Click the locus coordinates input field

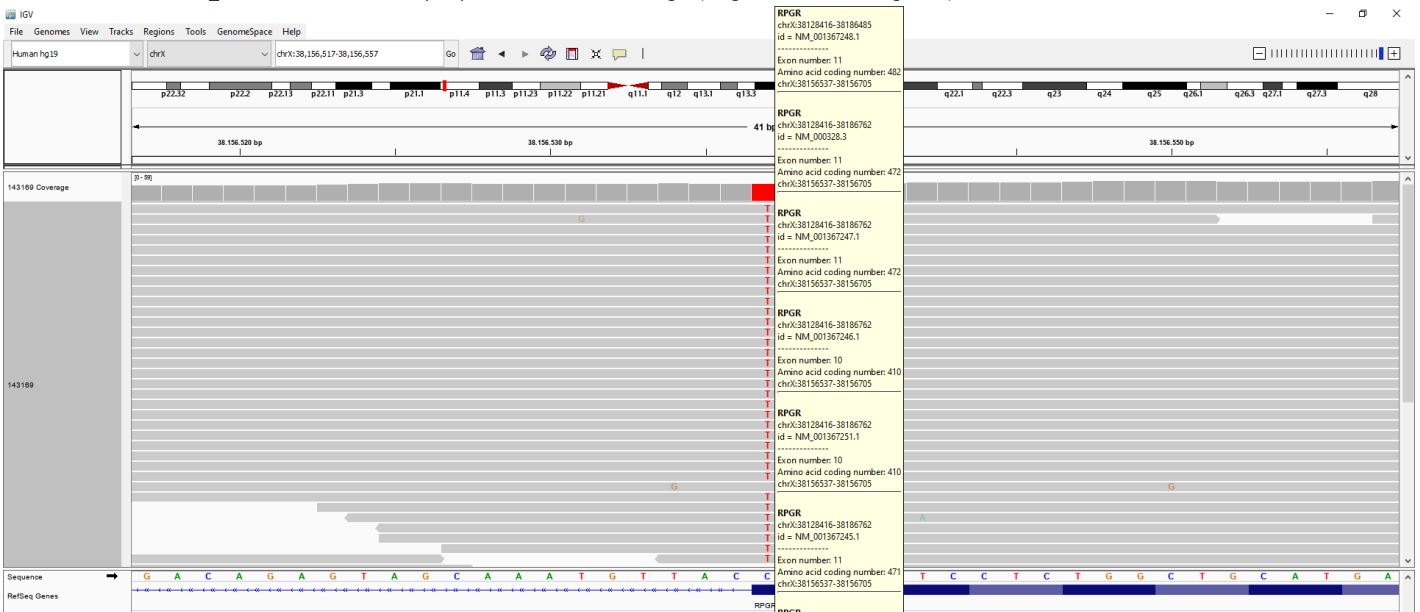pyautogui.click(x=355, y=53)
